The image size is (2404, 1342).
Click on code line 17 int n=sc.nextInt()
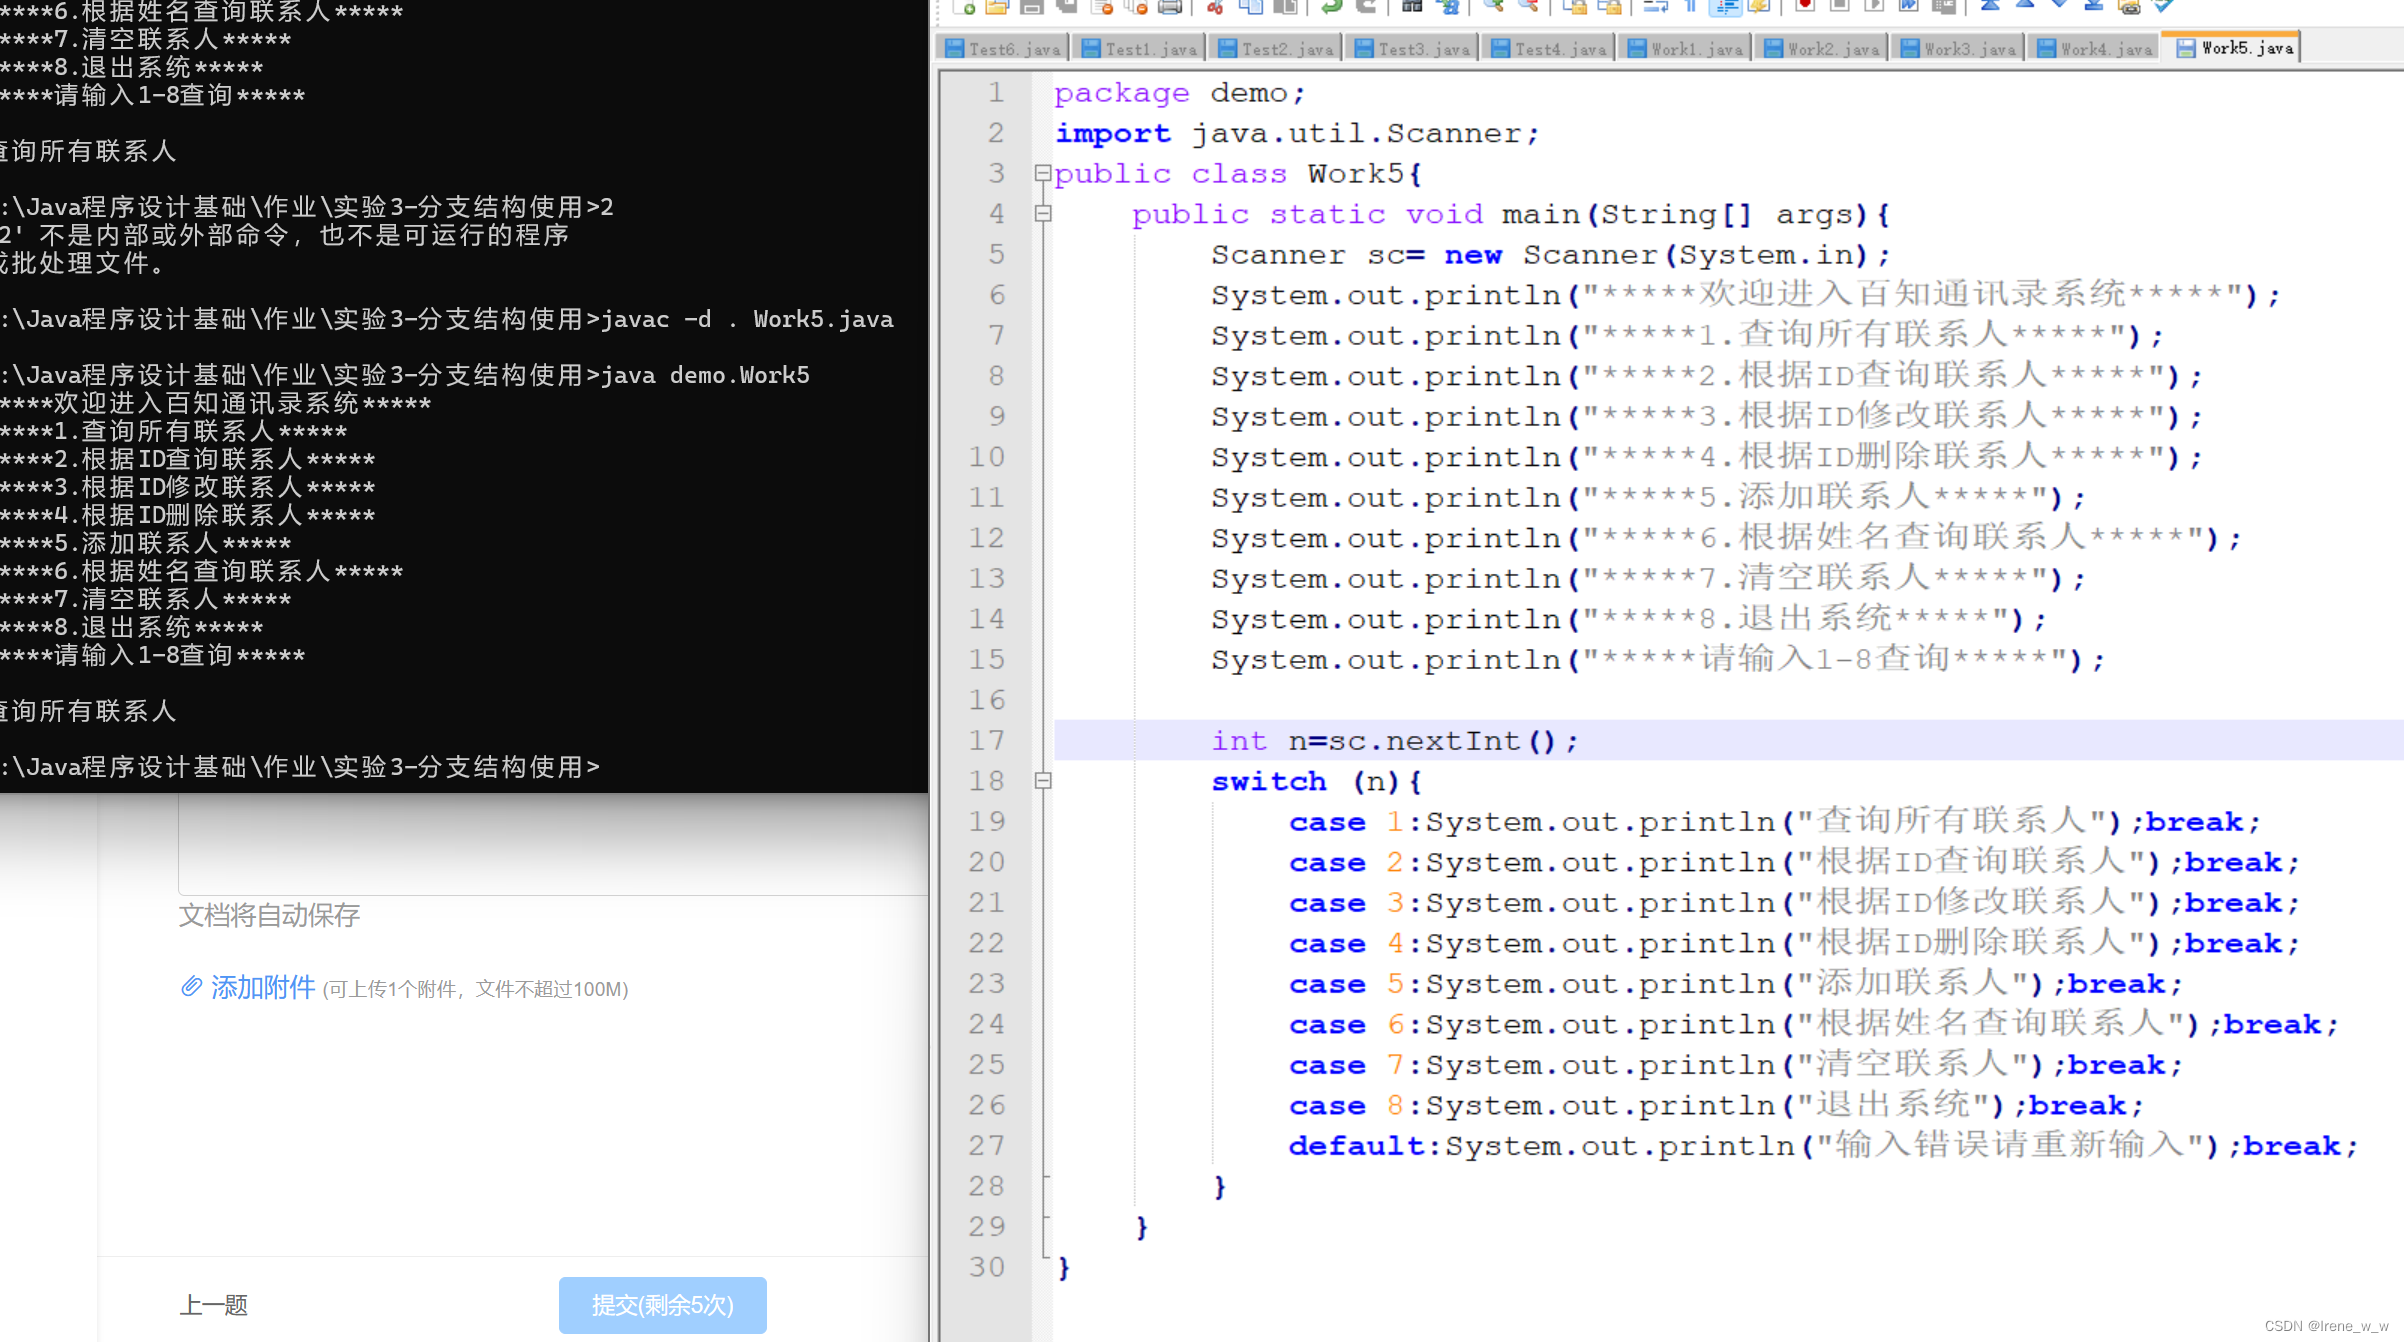1394,741
